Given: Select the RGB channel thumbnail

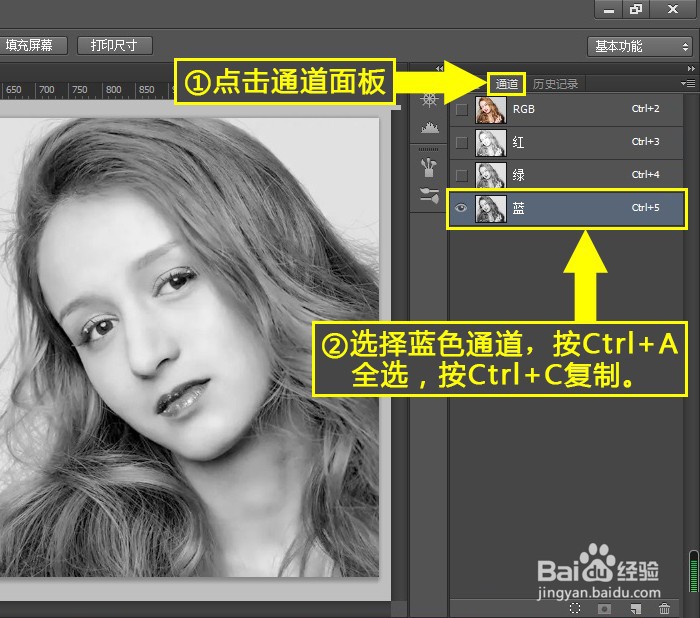Looking at the screenshot, I should click(491, 110).
